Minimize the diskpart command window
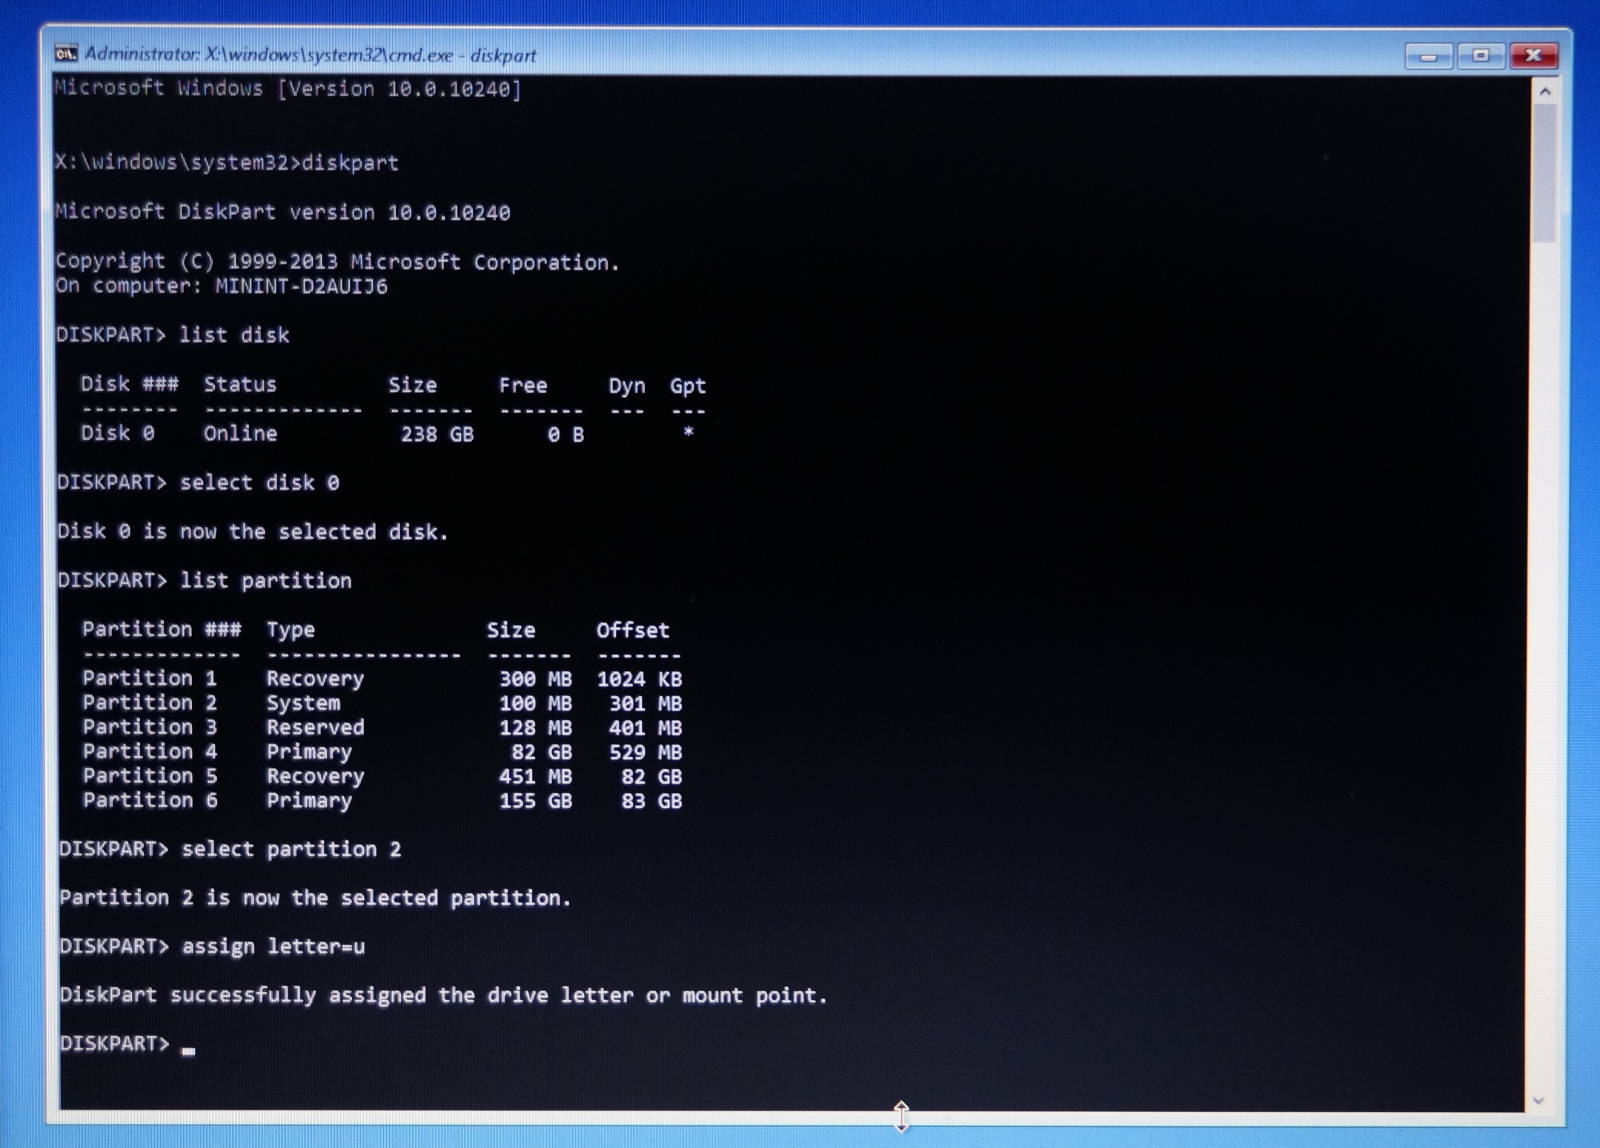 coord(1427,56)
